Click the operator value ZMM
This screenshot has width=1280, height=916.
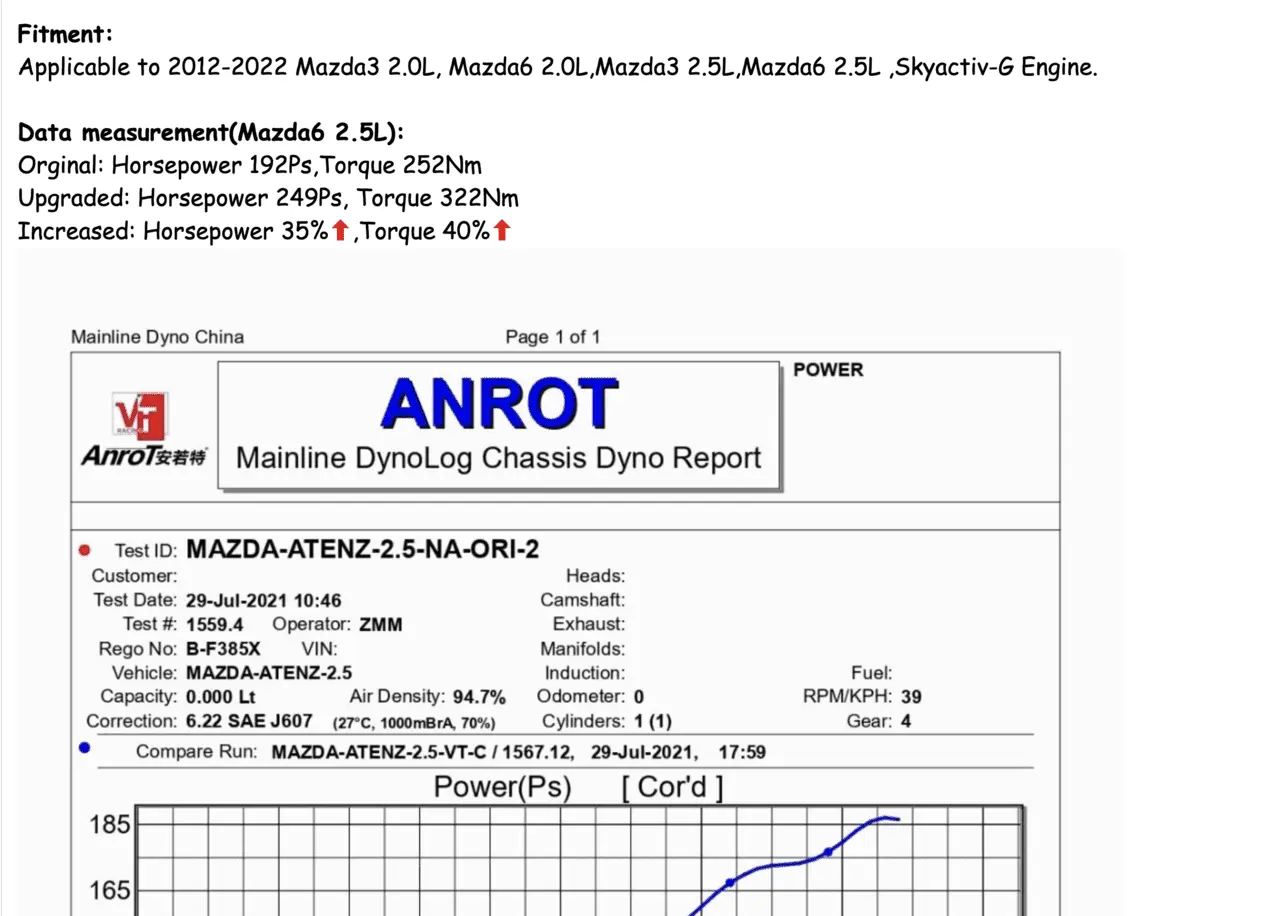click(x=380, y=625)
